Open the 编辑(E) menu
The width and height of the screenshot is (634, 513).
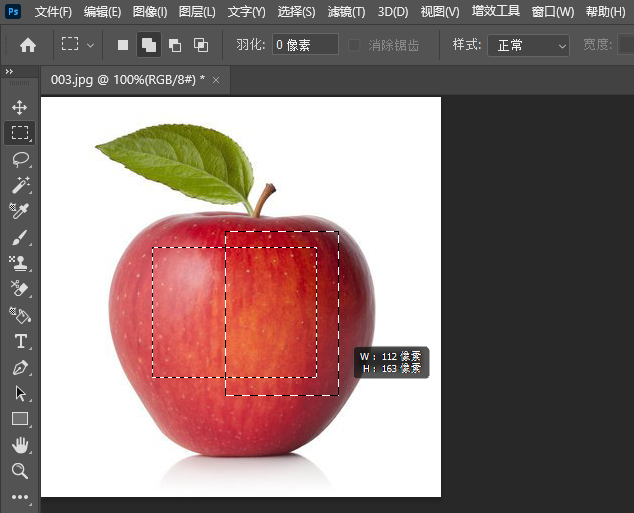[102, 12]
